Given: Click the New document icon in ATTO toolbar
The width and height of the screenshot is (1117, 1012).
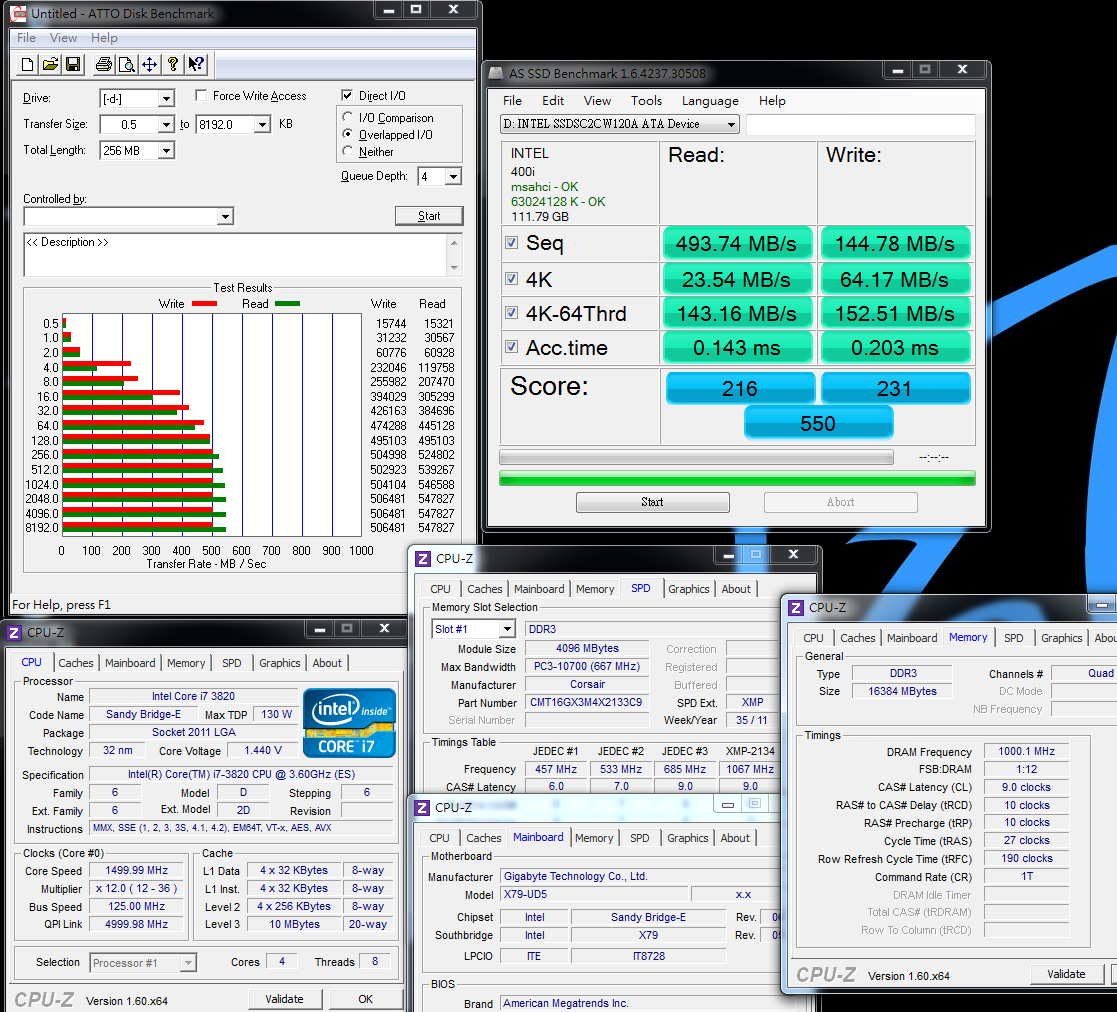Looking at the screenshot, I should (27, 65).
